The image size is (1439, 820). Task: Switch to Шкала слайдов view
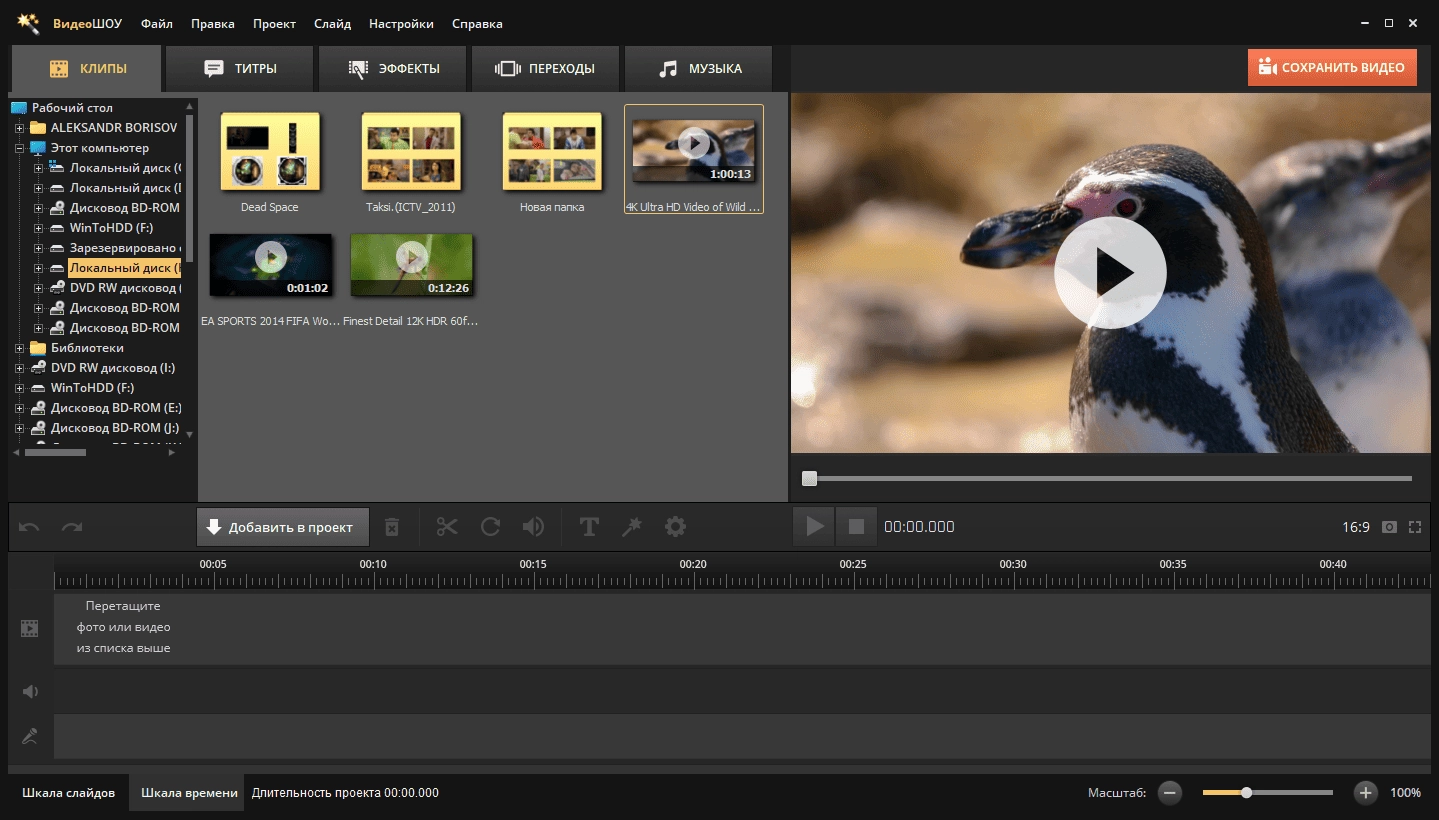click(x=68, y=793)
